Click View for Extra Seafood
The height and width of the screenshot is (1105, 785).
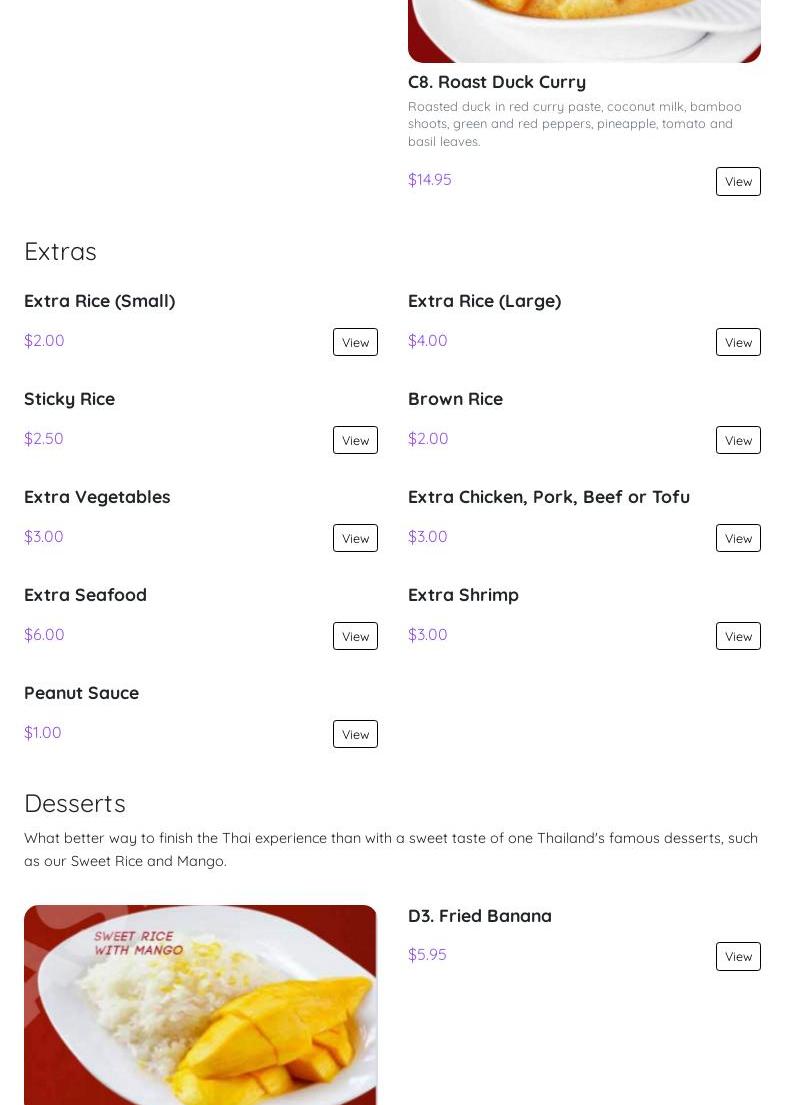click(x=355, y=636)
